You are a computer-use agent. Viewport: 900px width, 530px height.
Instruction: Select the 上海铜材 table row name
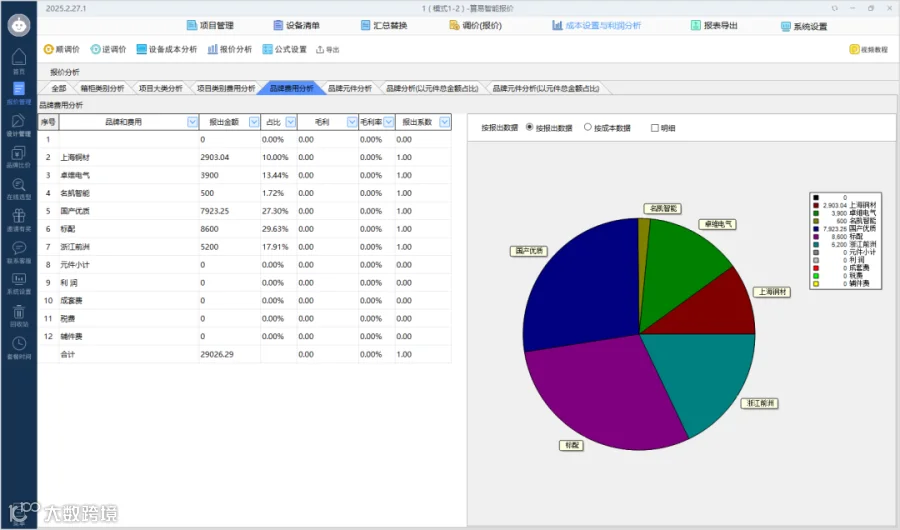75,157
